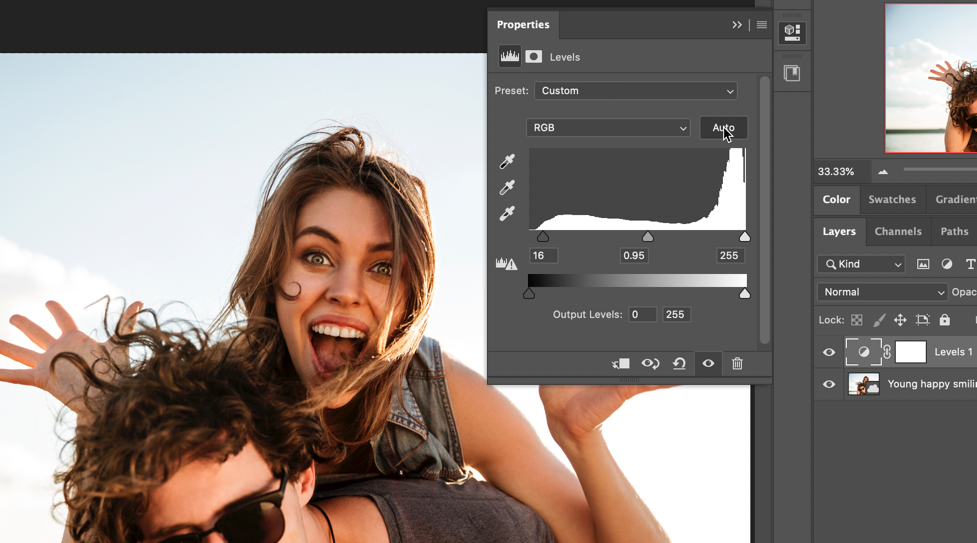Click the view previous state icon
Image resolution: width=977 pixels, height=543 pixels.
(650, 364)
